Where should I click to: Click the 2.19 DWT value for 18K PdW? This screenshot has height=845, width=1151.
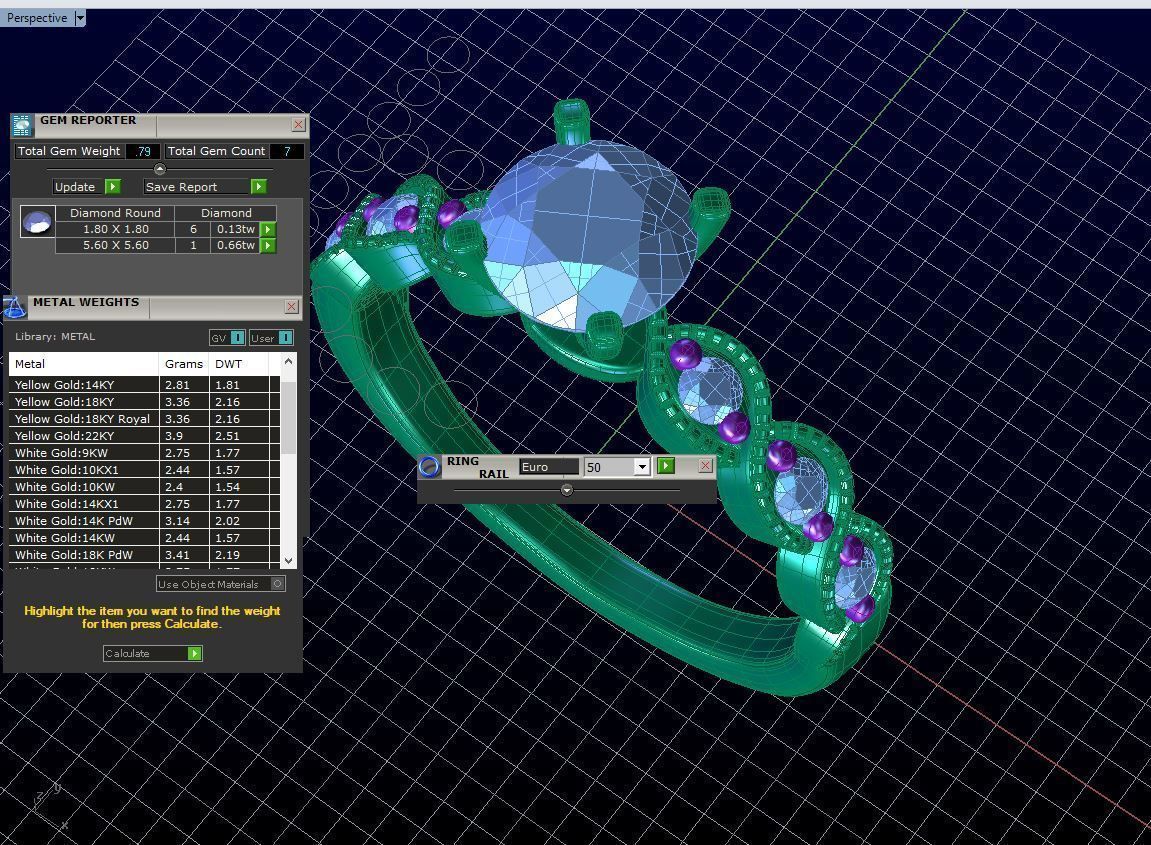click(x=239, y=555)
